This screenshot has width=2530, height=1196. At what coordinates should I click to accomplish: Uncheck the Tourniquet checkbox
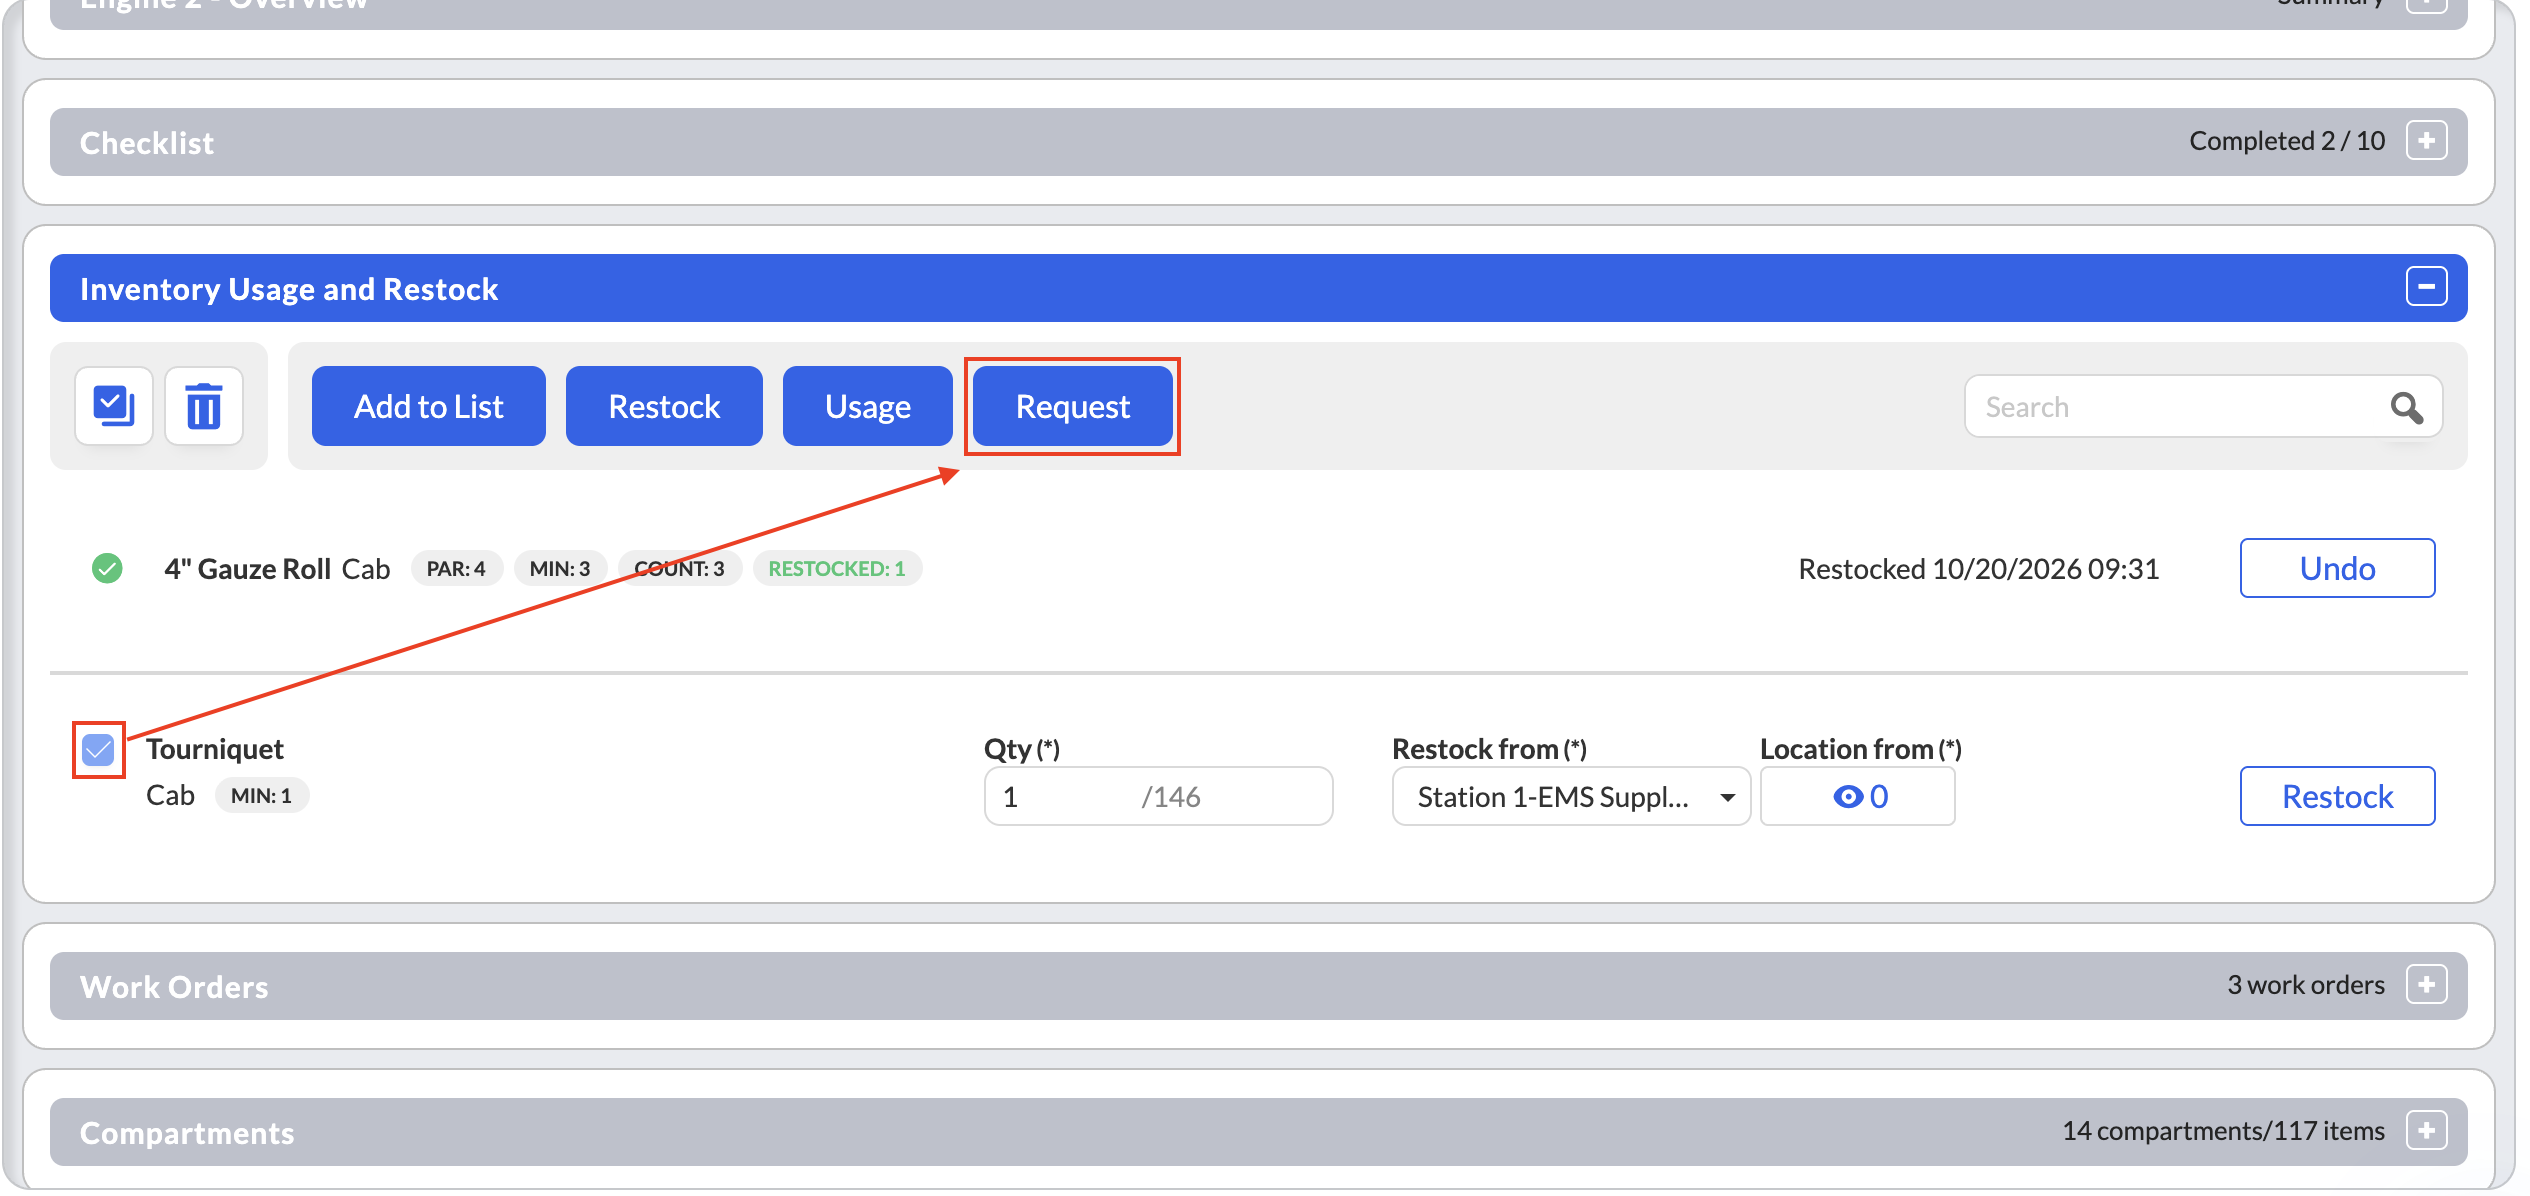pyautogui.click(x=98, y=749)
